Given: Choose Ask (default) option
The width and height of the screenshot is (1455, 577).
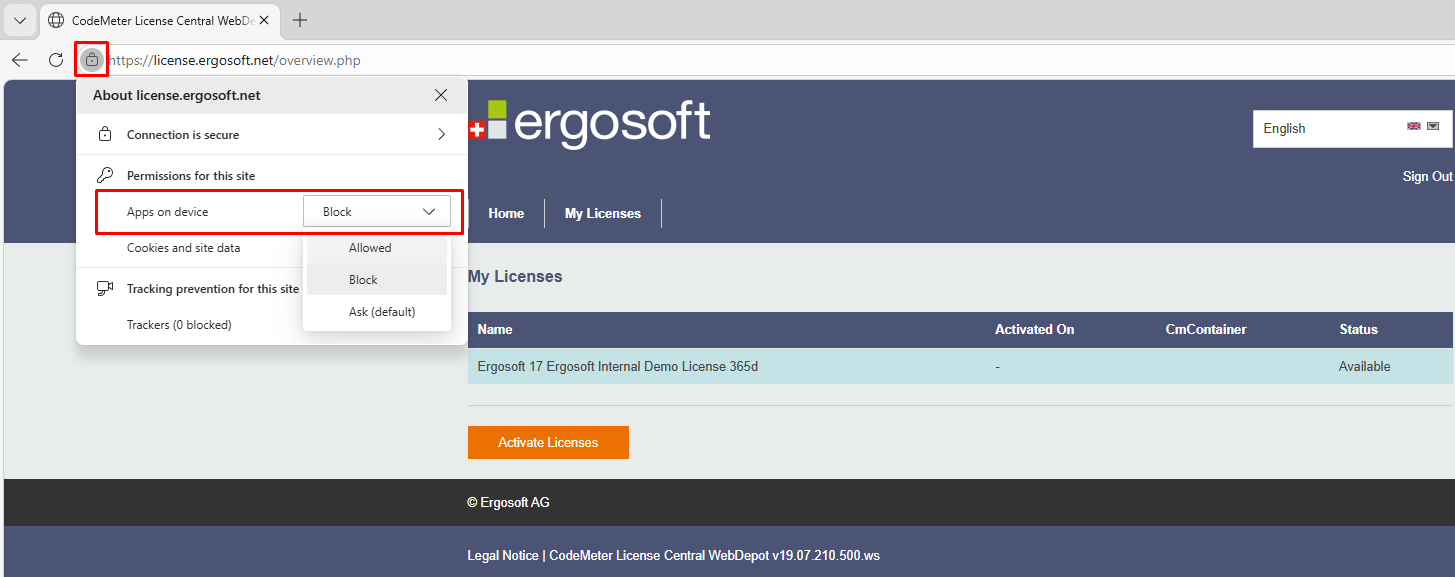Looking at the screenshot, I should pyautogui.click(x=377, y=312).
